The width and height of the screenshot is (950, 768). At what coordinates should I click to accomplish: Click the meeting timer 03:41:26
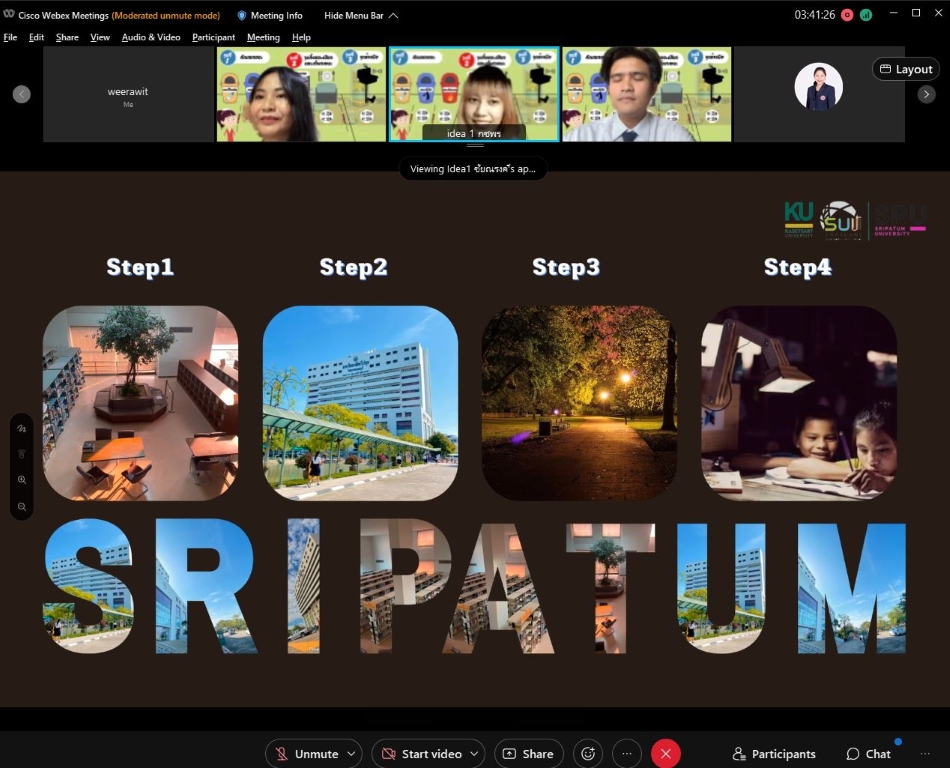[x=814, y=15]
